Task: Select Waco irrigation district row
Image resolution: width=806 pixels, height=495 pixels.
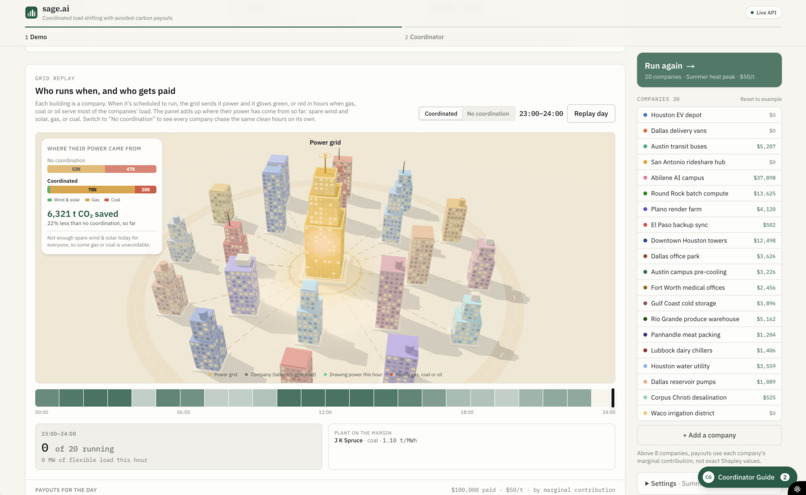Action: pos(709,413)
